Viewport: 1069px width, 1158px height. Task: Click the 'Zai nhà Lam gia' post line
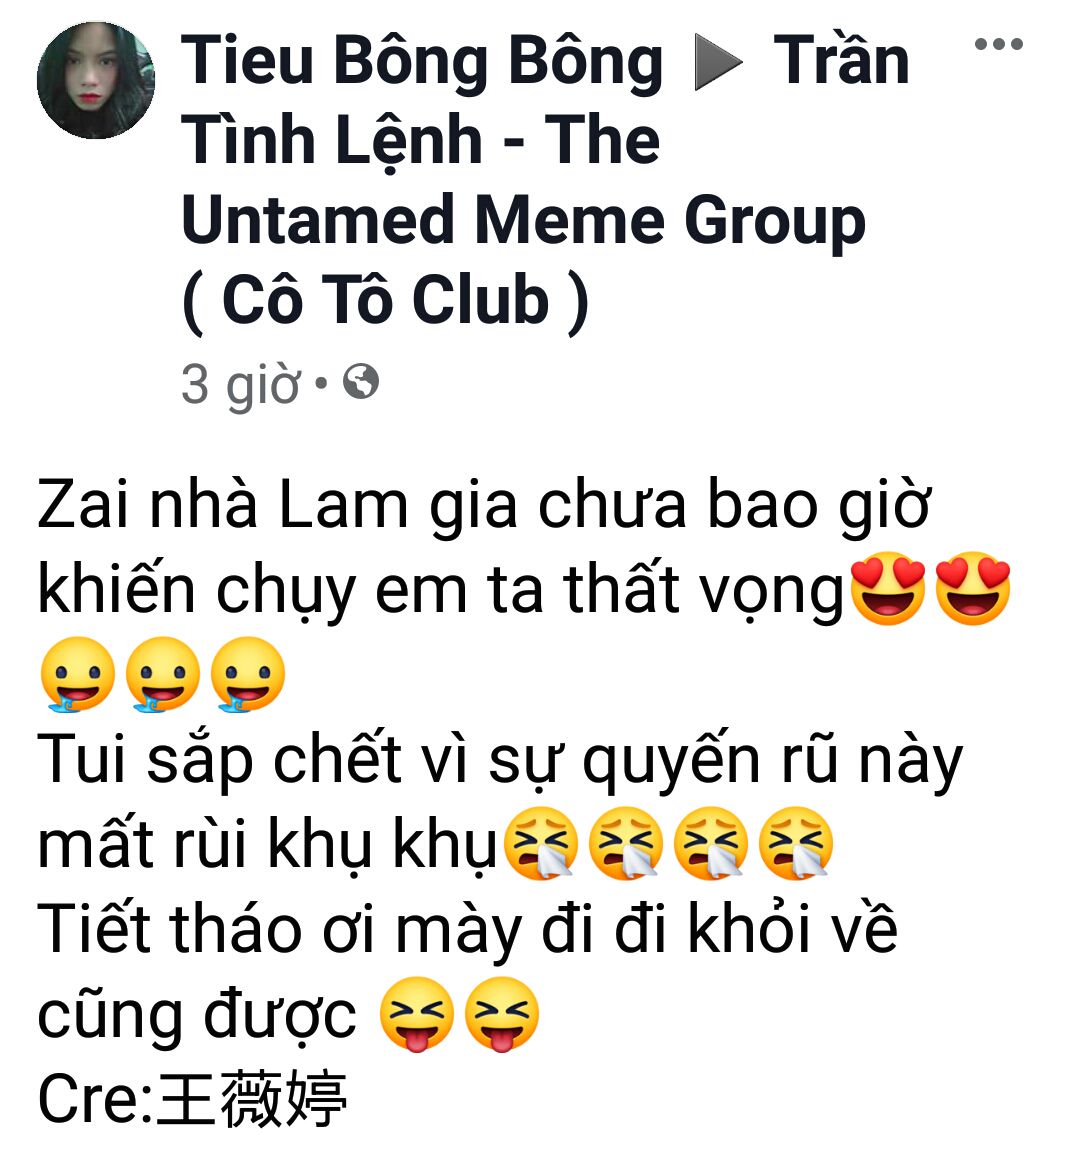click(x=484, y=505)
